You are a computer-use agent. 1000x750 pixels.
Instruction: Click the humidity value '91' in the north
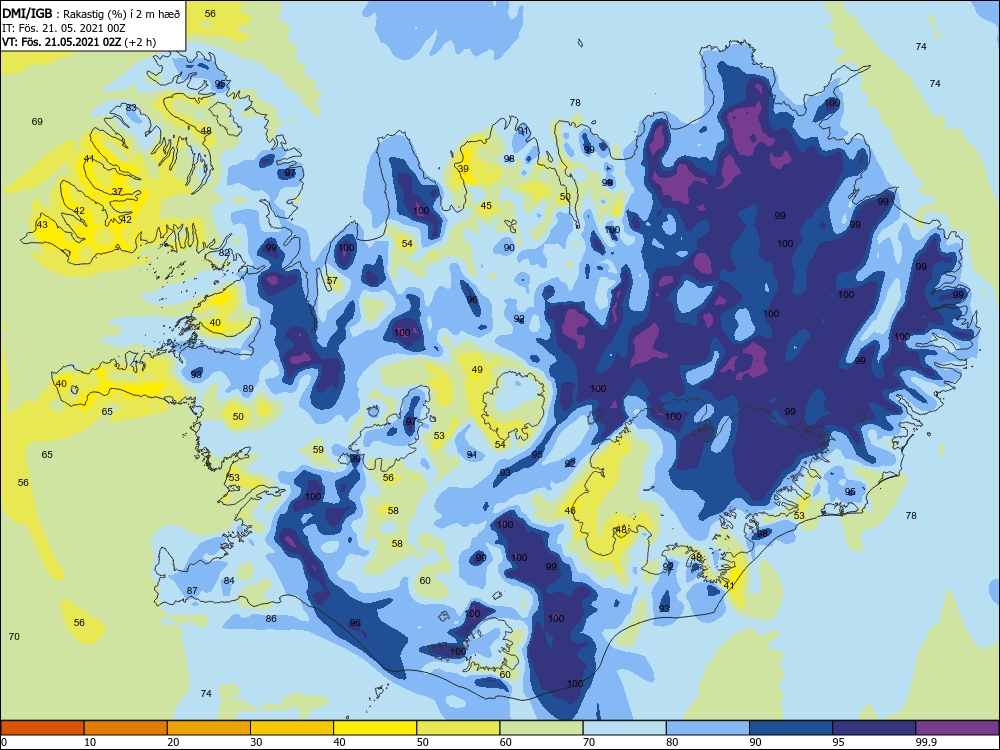[x=523, y=131]
